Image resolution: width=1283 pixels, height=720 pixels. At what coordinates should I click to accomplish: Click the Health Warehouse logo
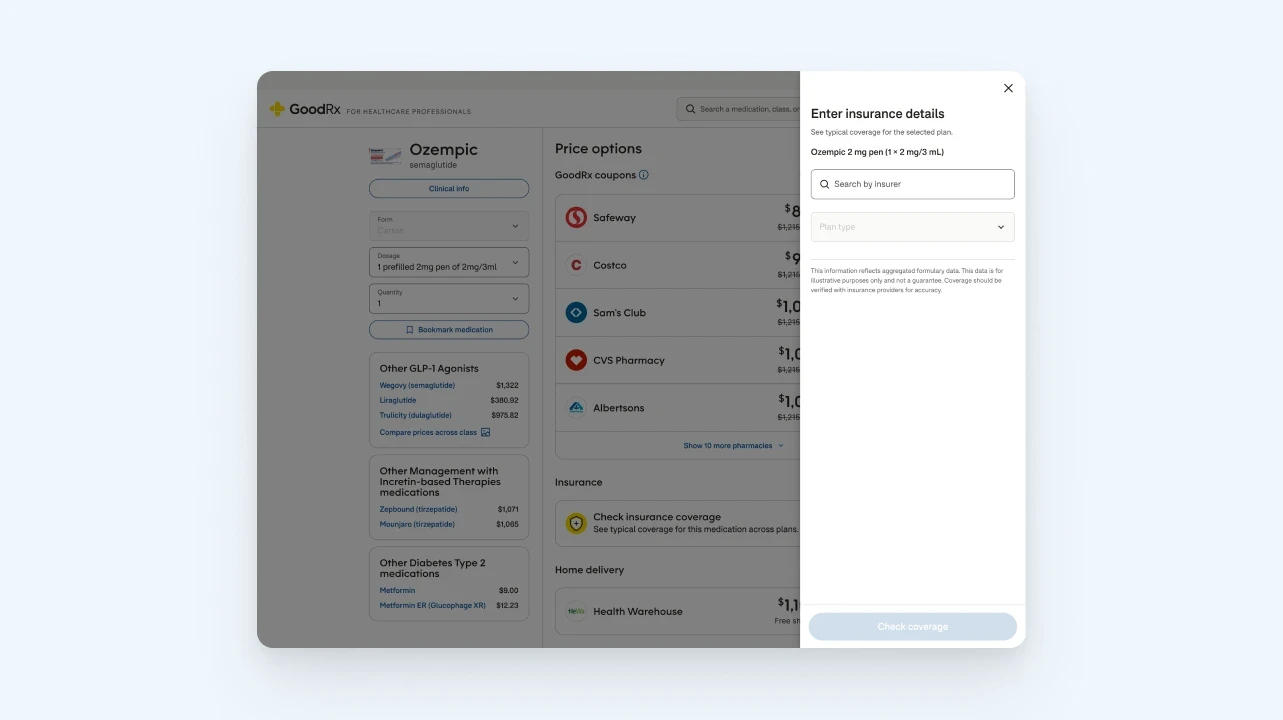point(576,611)
